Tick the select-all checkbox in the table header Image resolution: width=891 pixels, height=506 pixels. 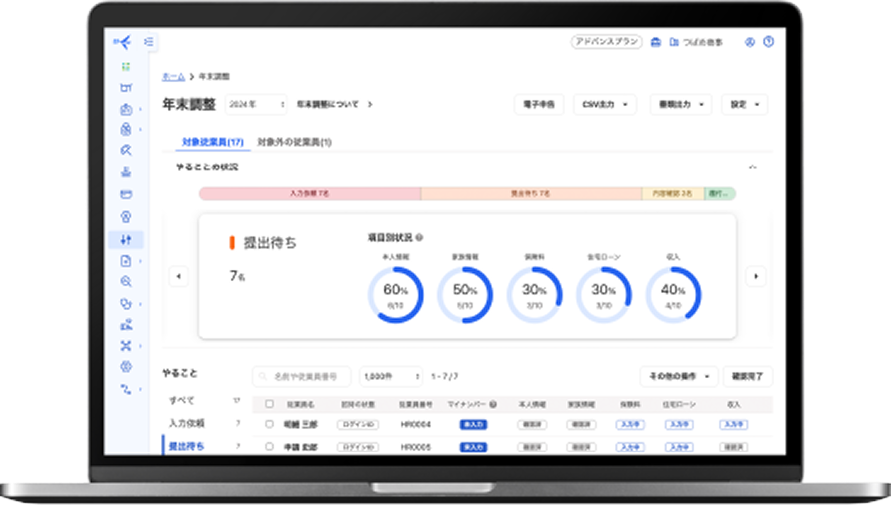coord(269,404)
